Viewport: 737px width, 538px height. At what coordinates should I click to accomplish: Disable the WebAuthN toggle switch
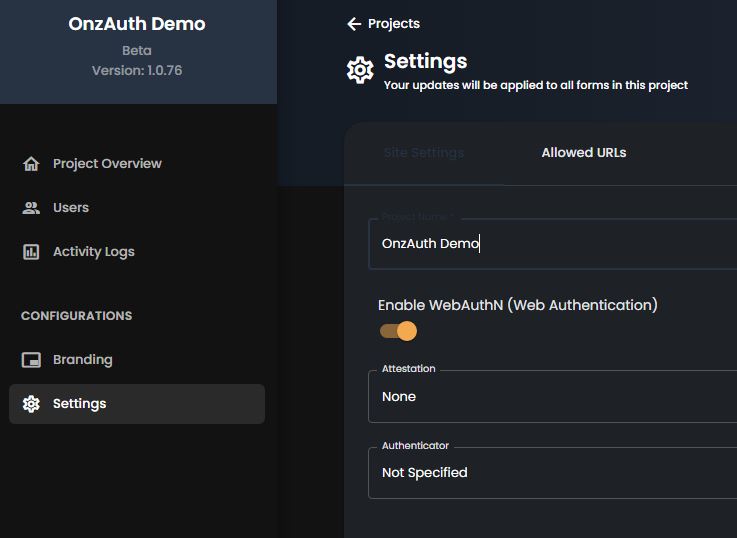point(398,331)
